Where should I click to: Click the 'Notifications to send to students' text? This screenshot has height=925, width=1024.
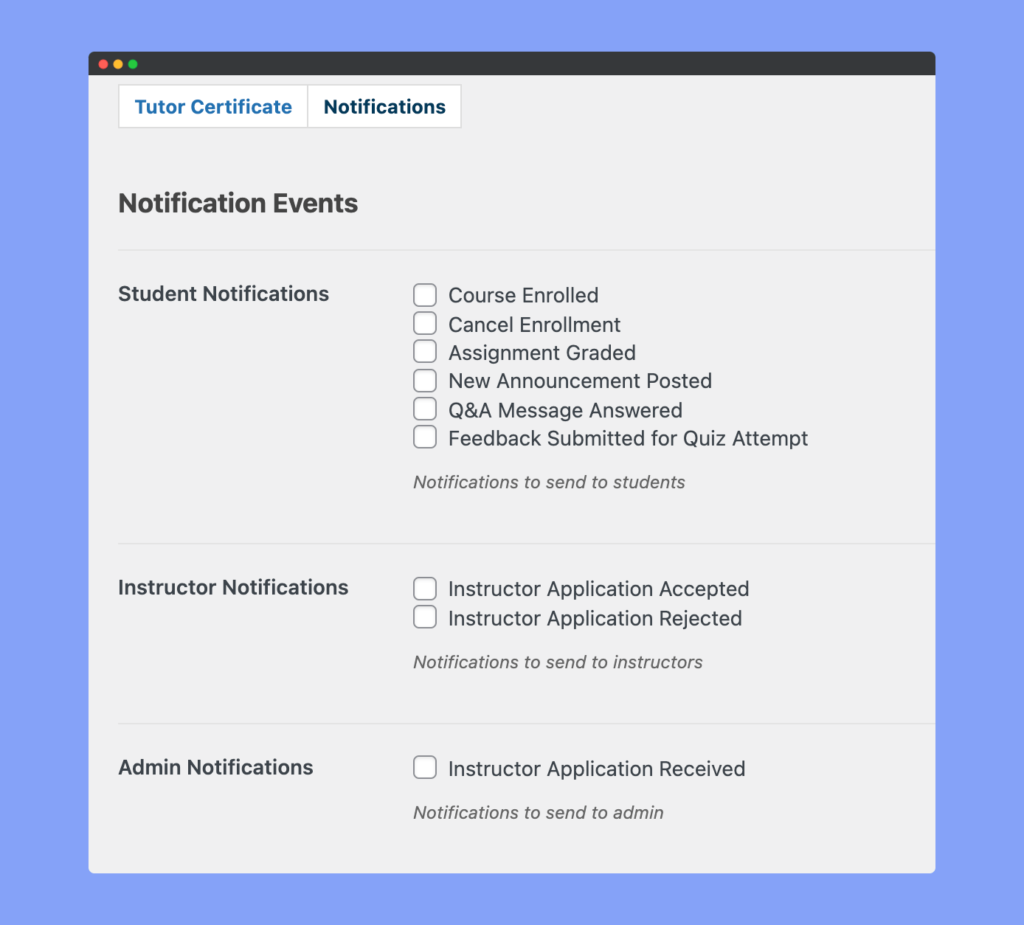[548, 482]
